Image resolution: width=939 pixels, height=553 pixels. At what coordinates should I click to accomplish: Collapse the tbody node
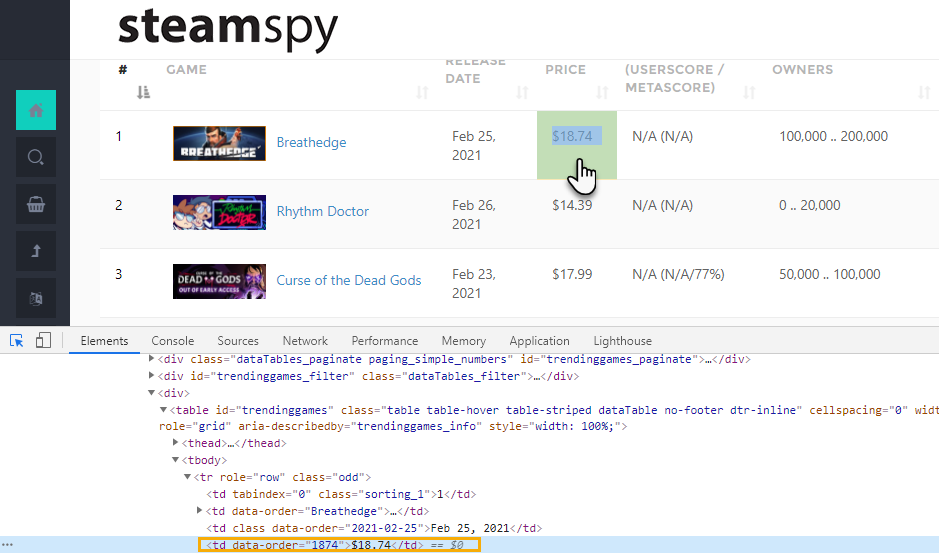[x=175, y=460]
